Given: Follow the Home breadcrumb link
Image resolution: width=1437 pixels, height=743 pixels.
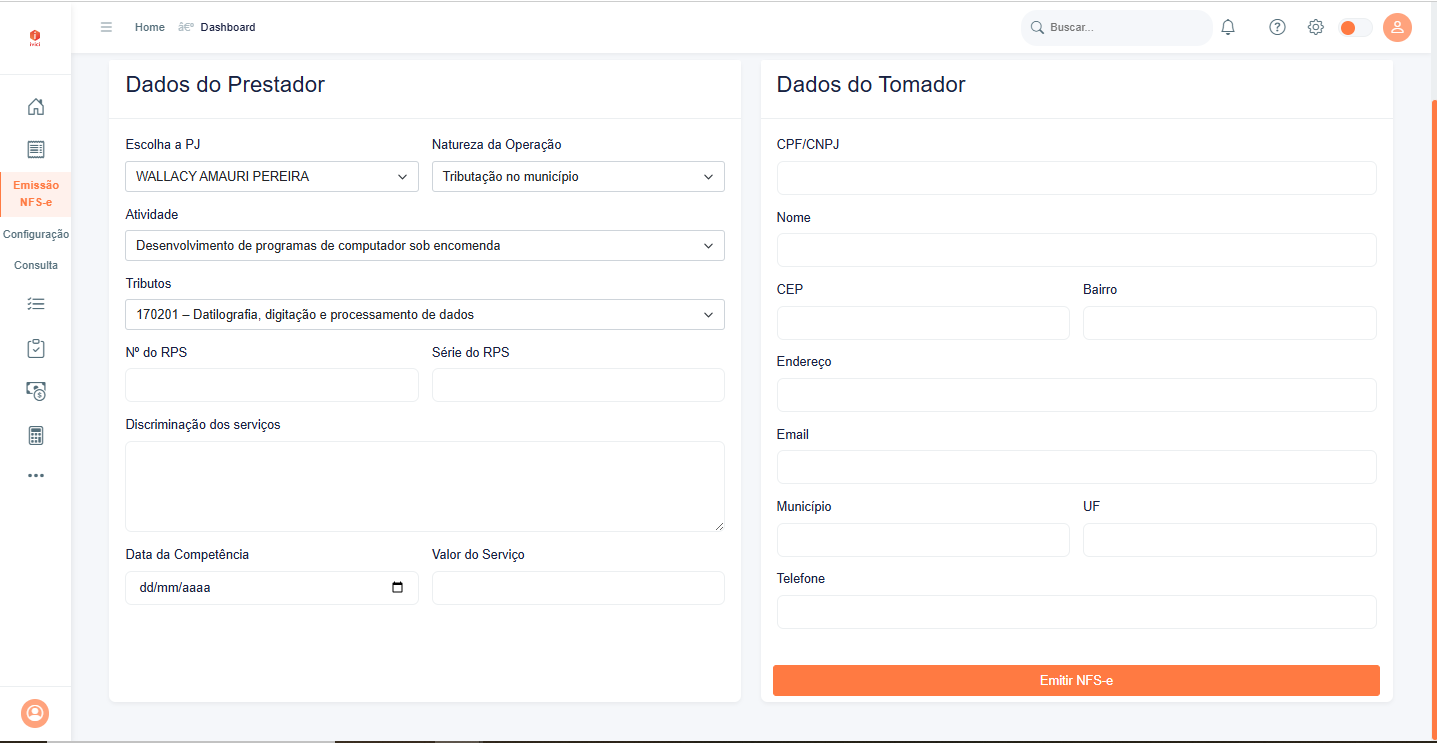Looking at the screenshot, I should pyautogui.click(x=150, y=28).
